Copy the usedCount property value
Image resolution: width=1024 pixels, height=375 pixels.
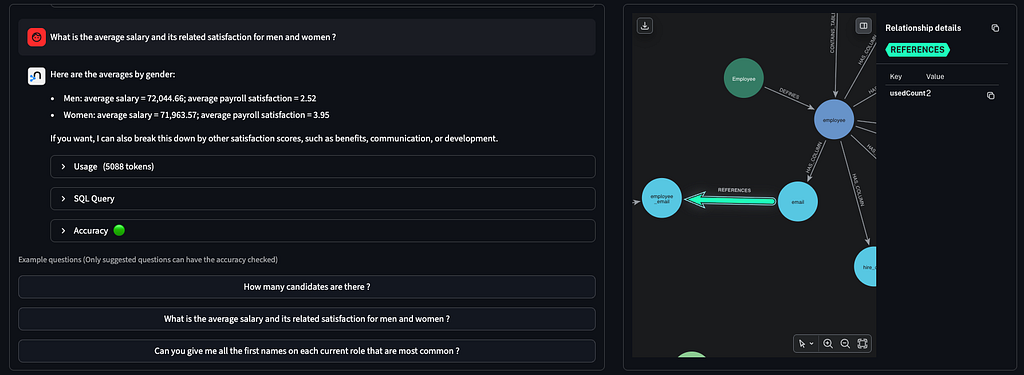point(991,96)
